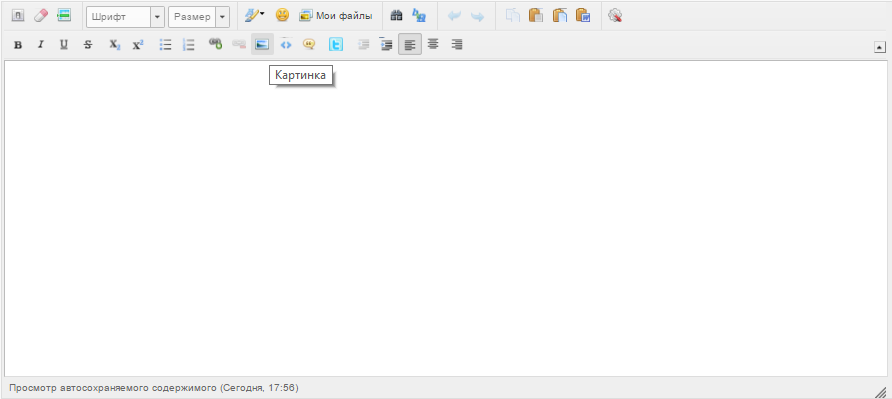The height and width of the screenshot is (399, 892).
Task: Click the Insert code icon
Action: pos(286,44)
